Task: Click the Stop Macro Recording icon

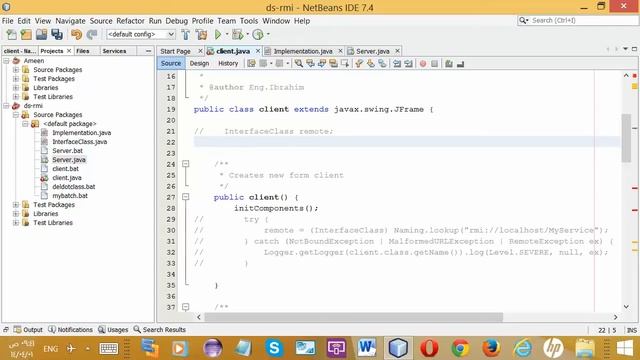Action: tap(434, 64)
